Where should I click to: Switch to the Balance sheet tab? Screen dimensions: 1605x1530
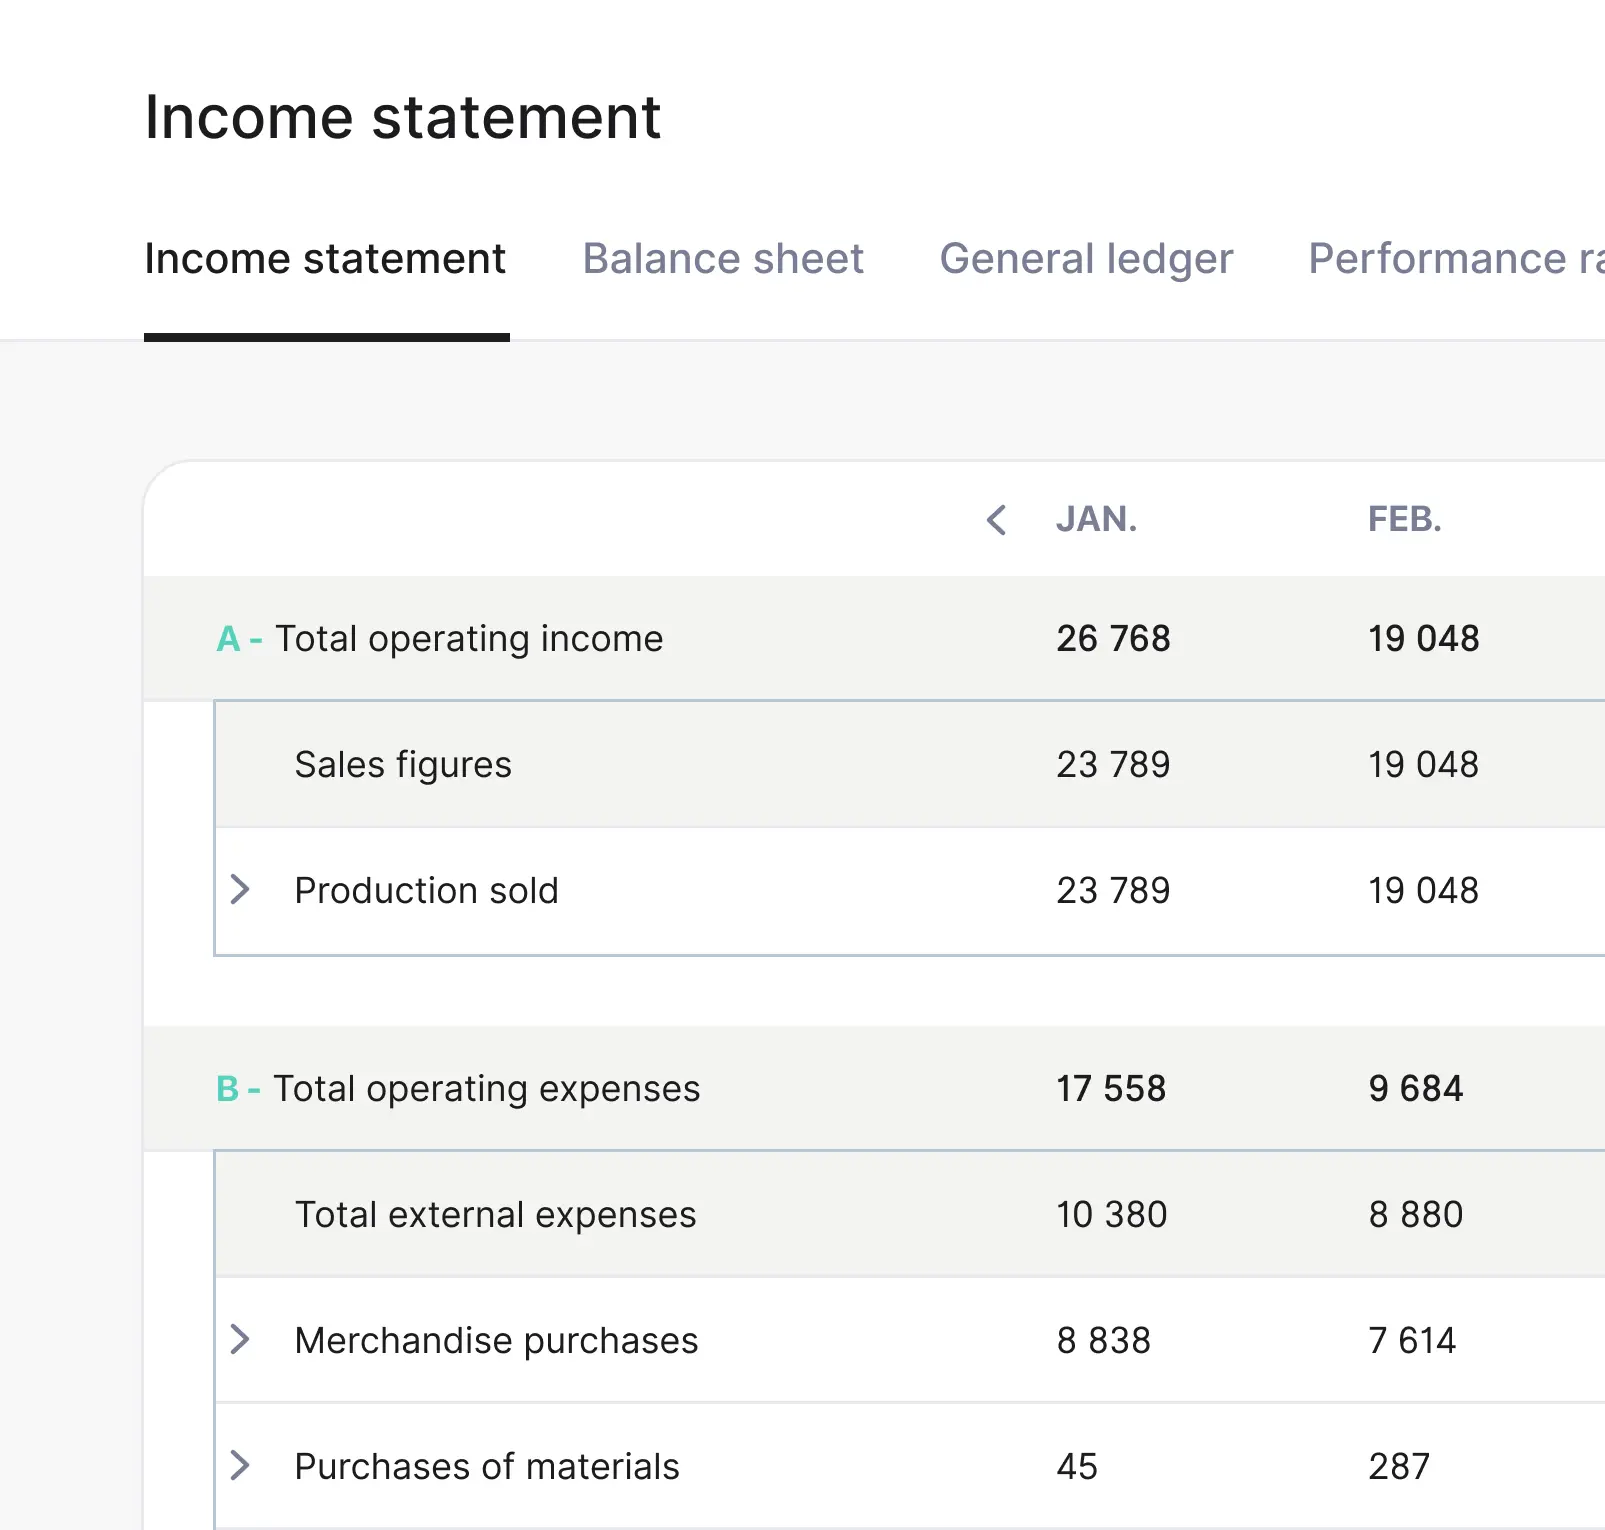(x=722, y=259)
